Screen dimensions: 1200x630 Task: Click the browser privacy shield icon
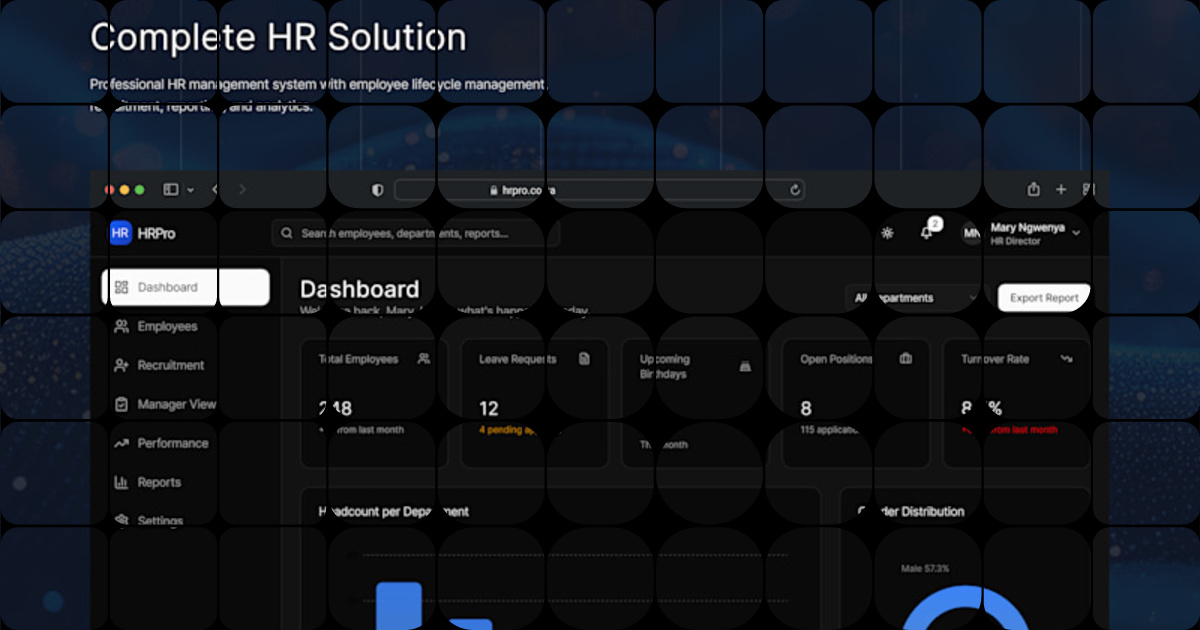pyautogui.click(x=377, y=189)
